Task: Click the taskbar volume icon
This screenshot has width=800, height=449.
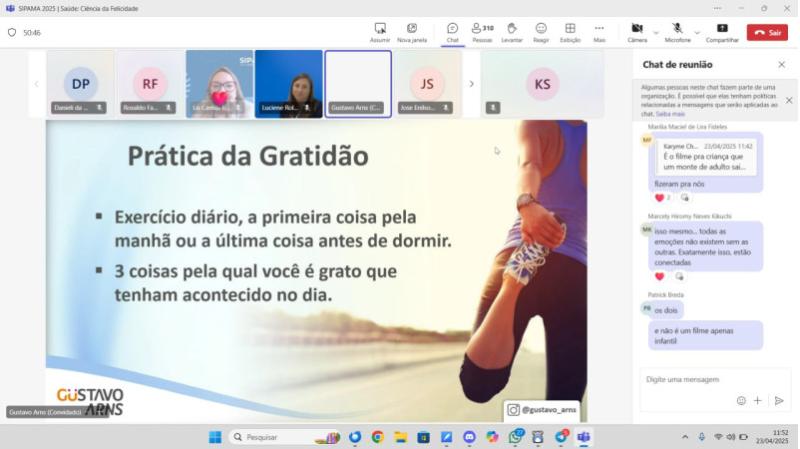Action: 731,437
